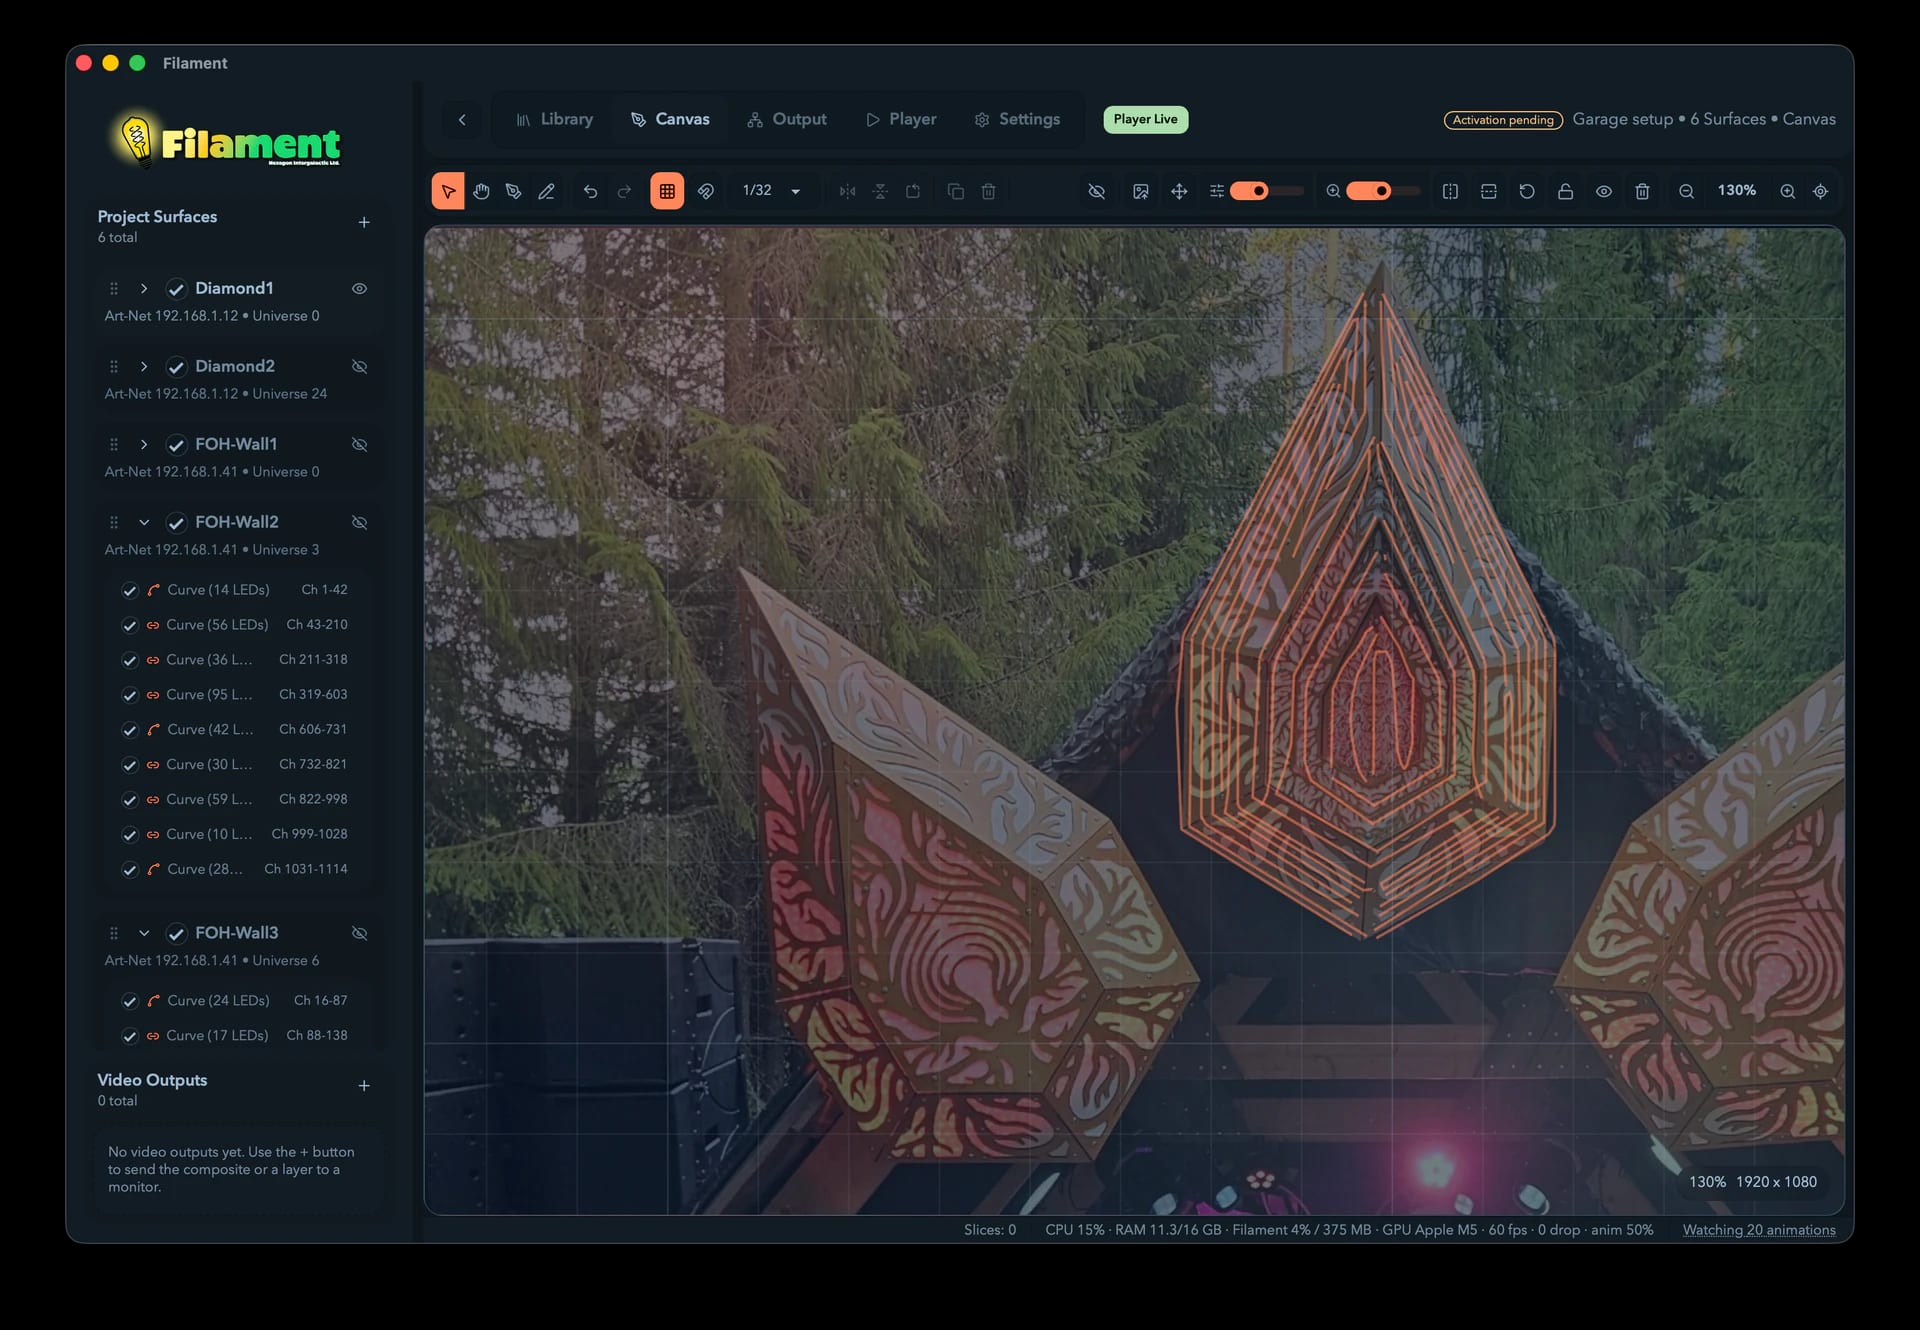The image size is (1920, 1330).
Task: Open the Output tab
Action: [x=787, y=119]
